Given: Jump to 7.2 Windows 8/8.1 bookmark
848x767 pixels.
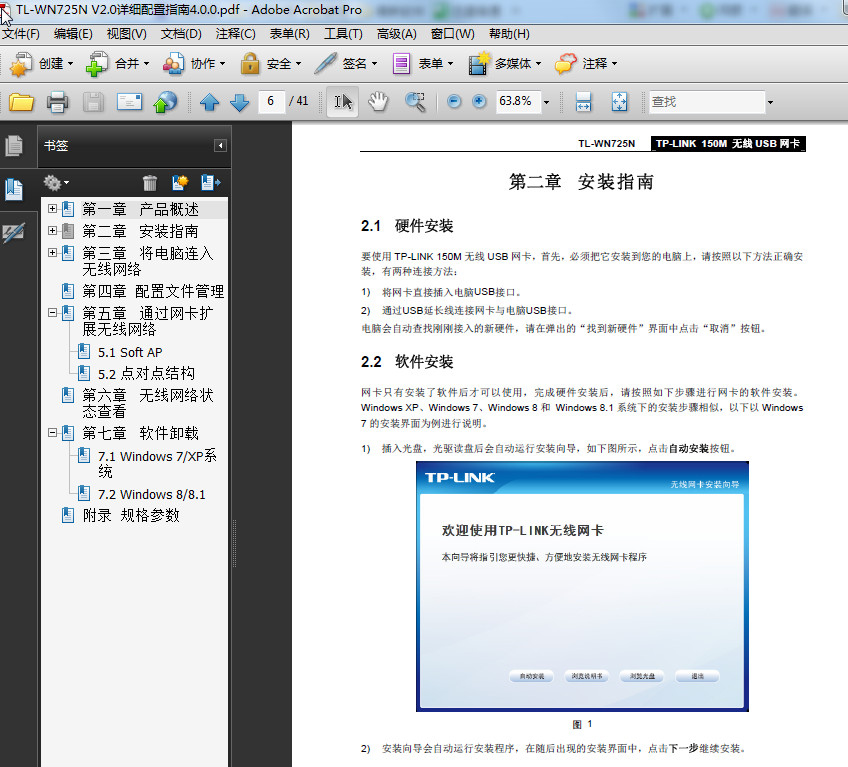Looking at the screenshot, I should coord(151,494).
